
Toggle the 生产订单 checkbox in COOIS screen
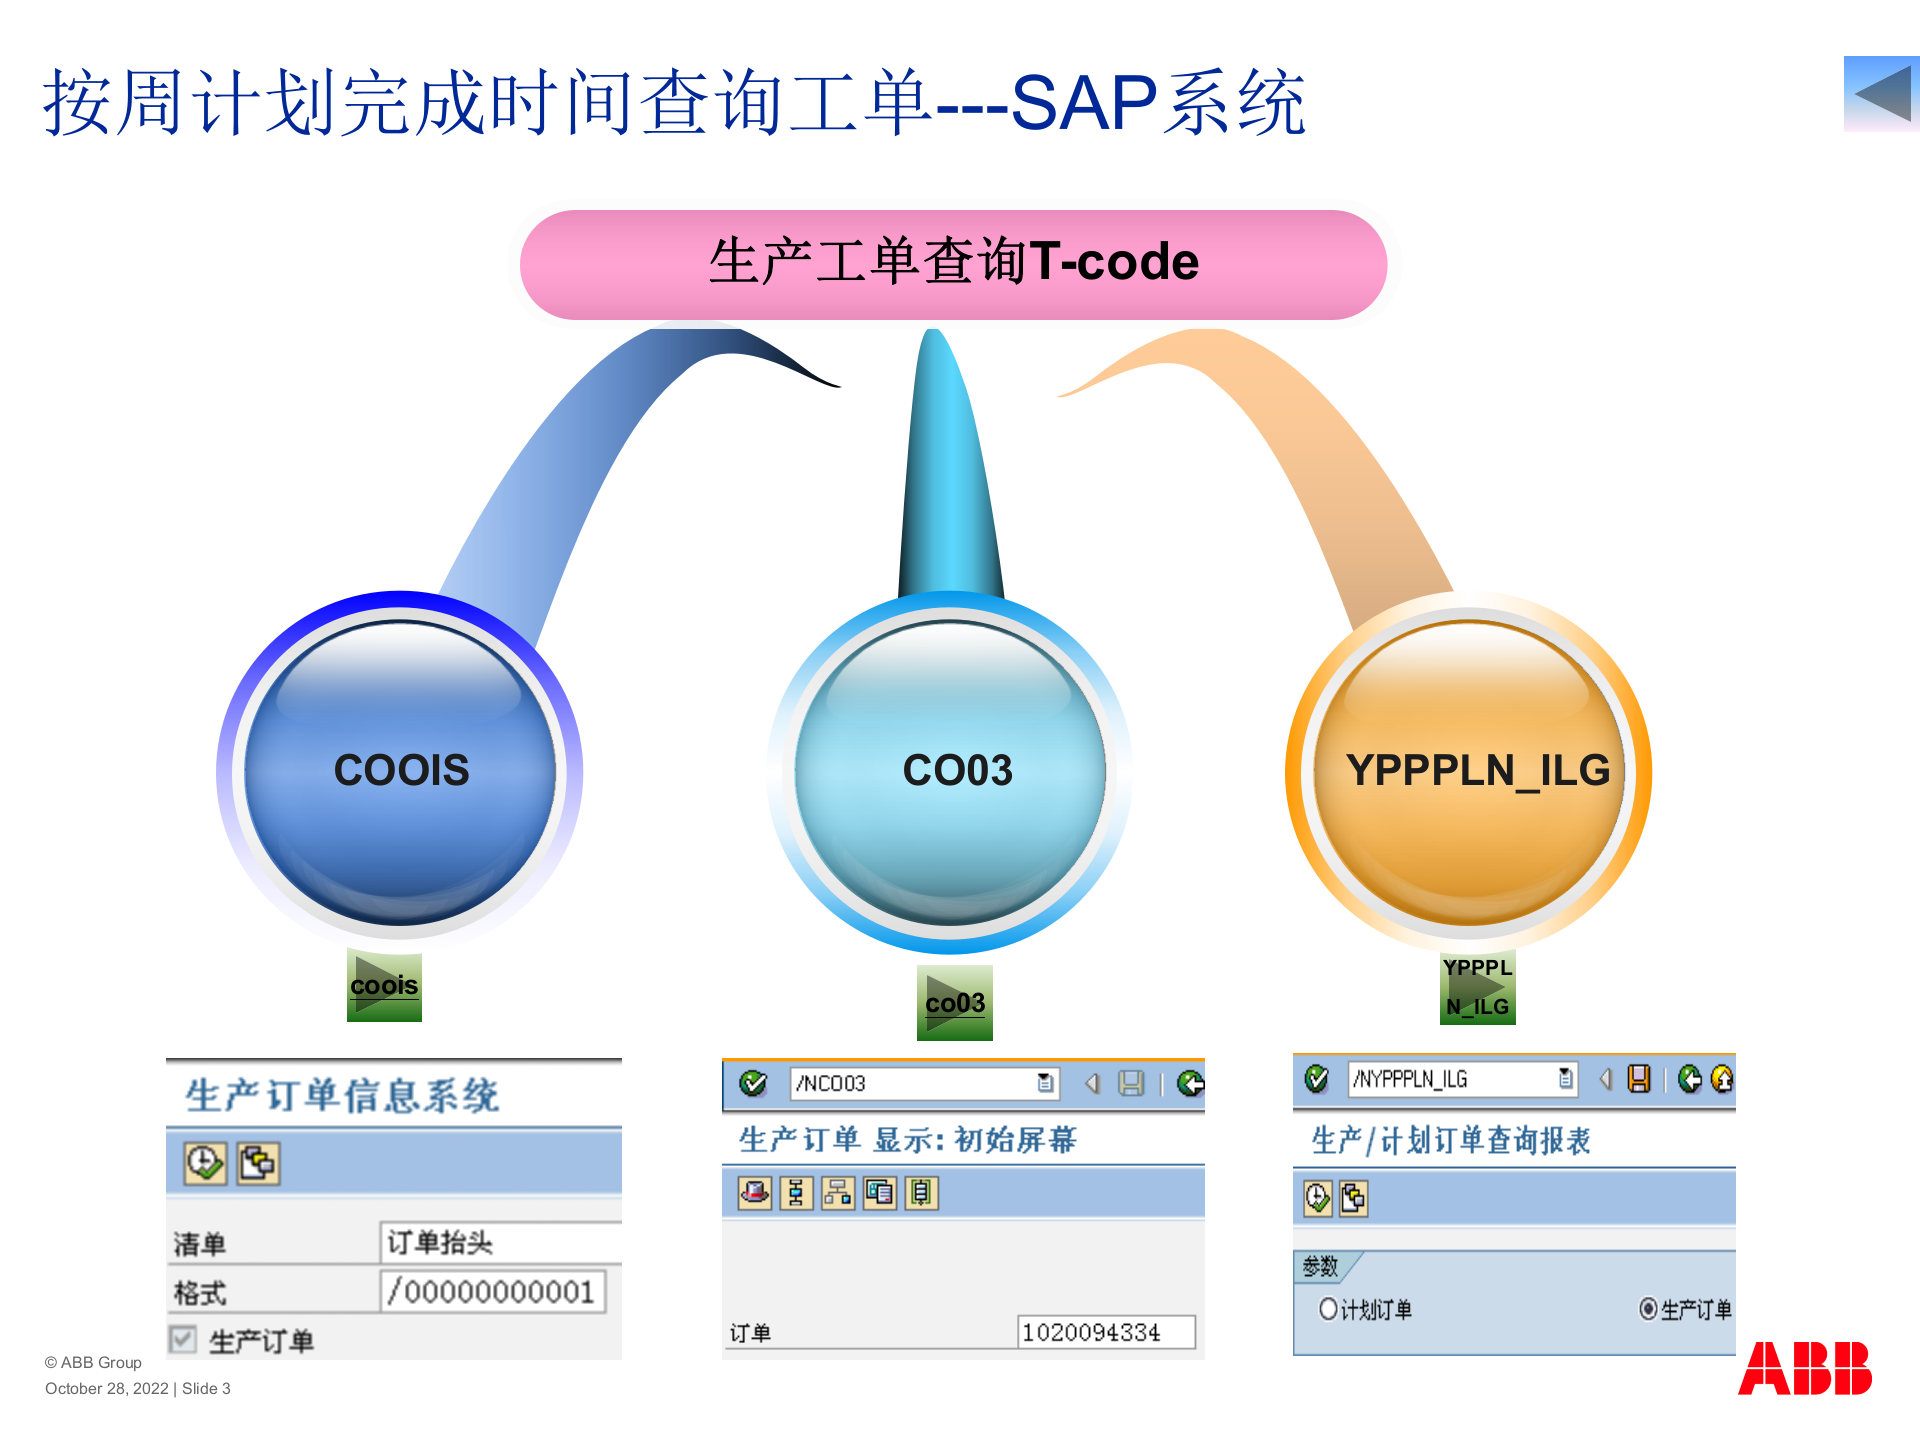click(x=183, y=1340)
